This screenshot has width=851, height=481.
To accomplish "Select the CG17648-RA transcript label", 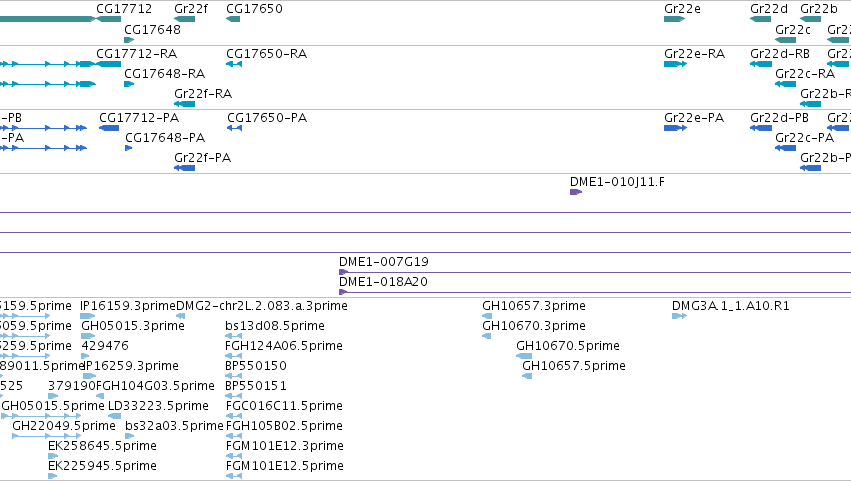I will 164,73.
